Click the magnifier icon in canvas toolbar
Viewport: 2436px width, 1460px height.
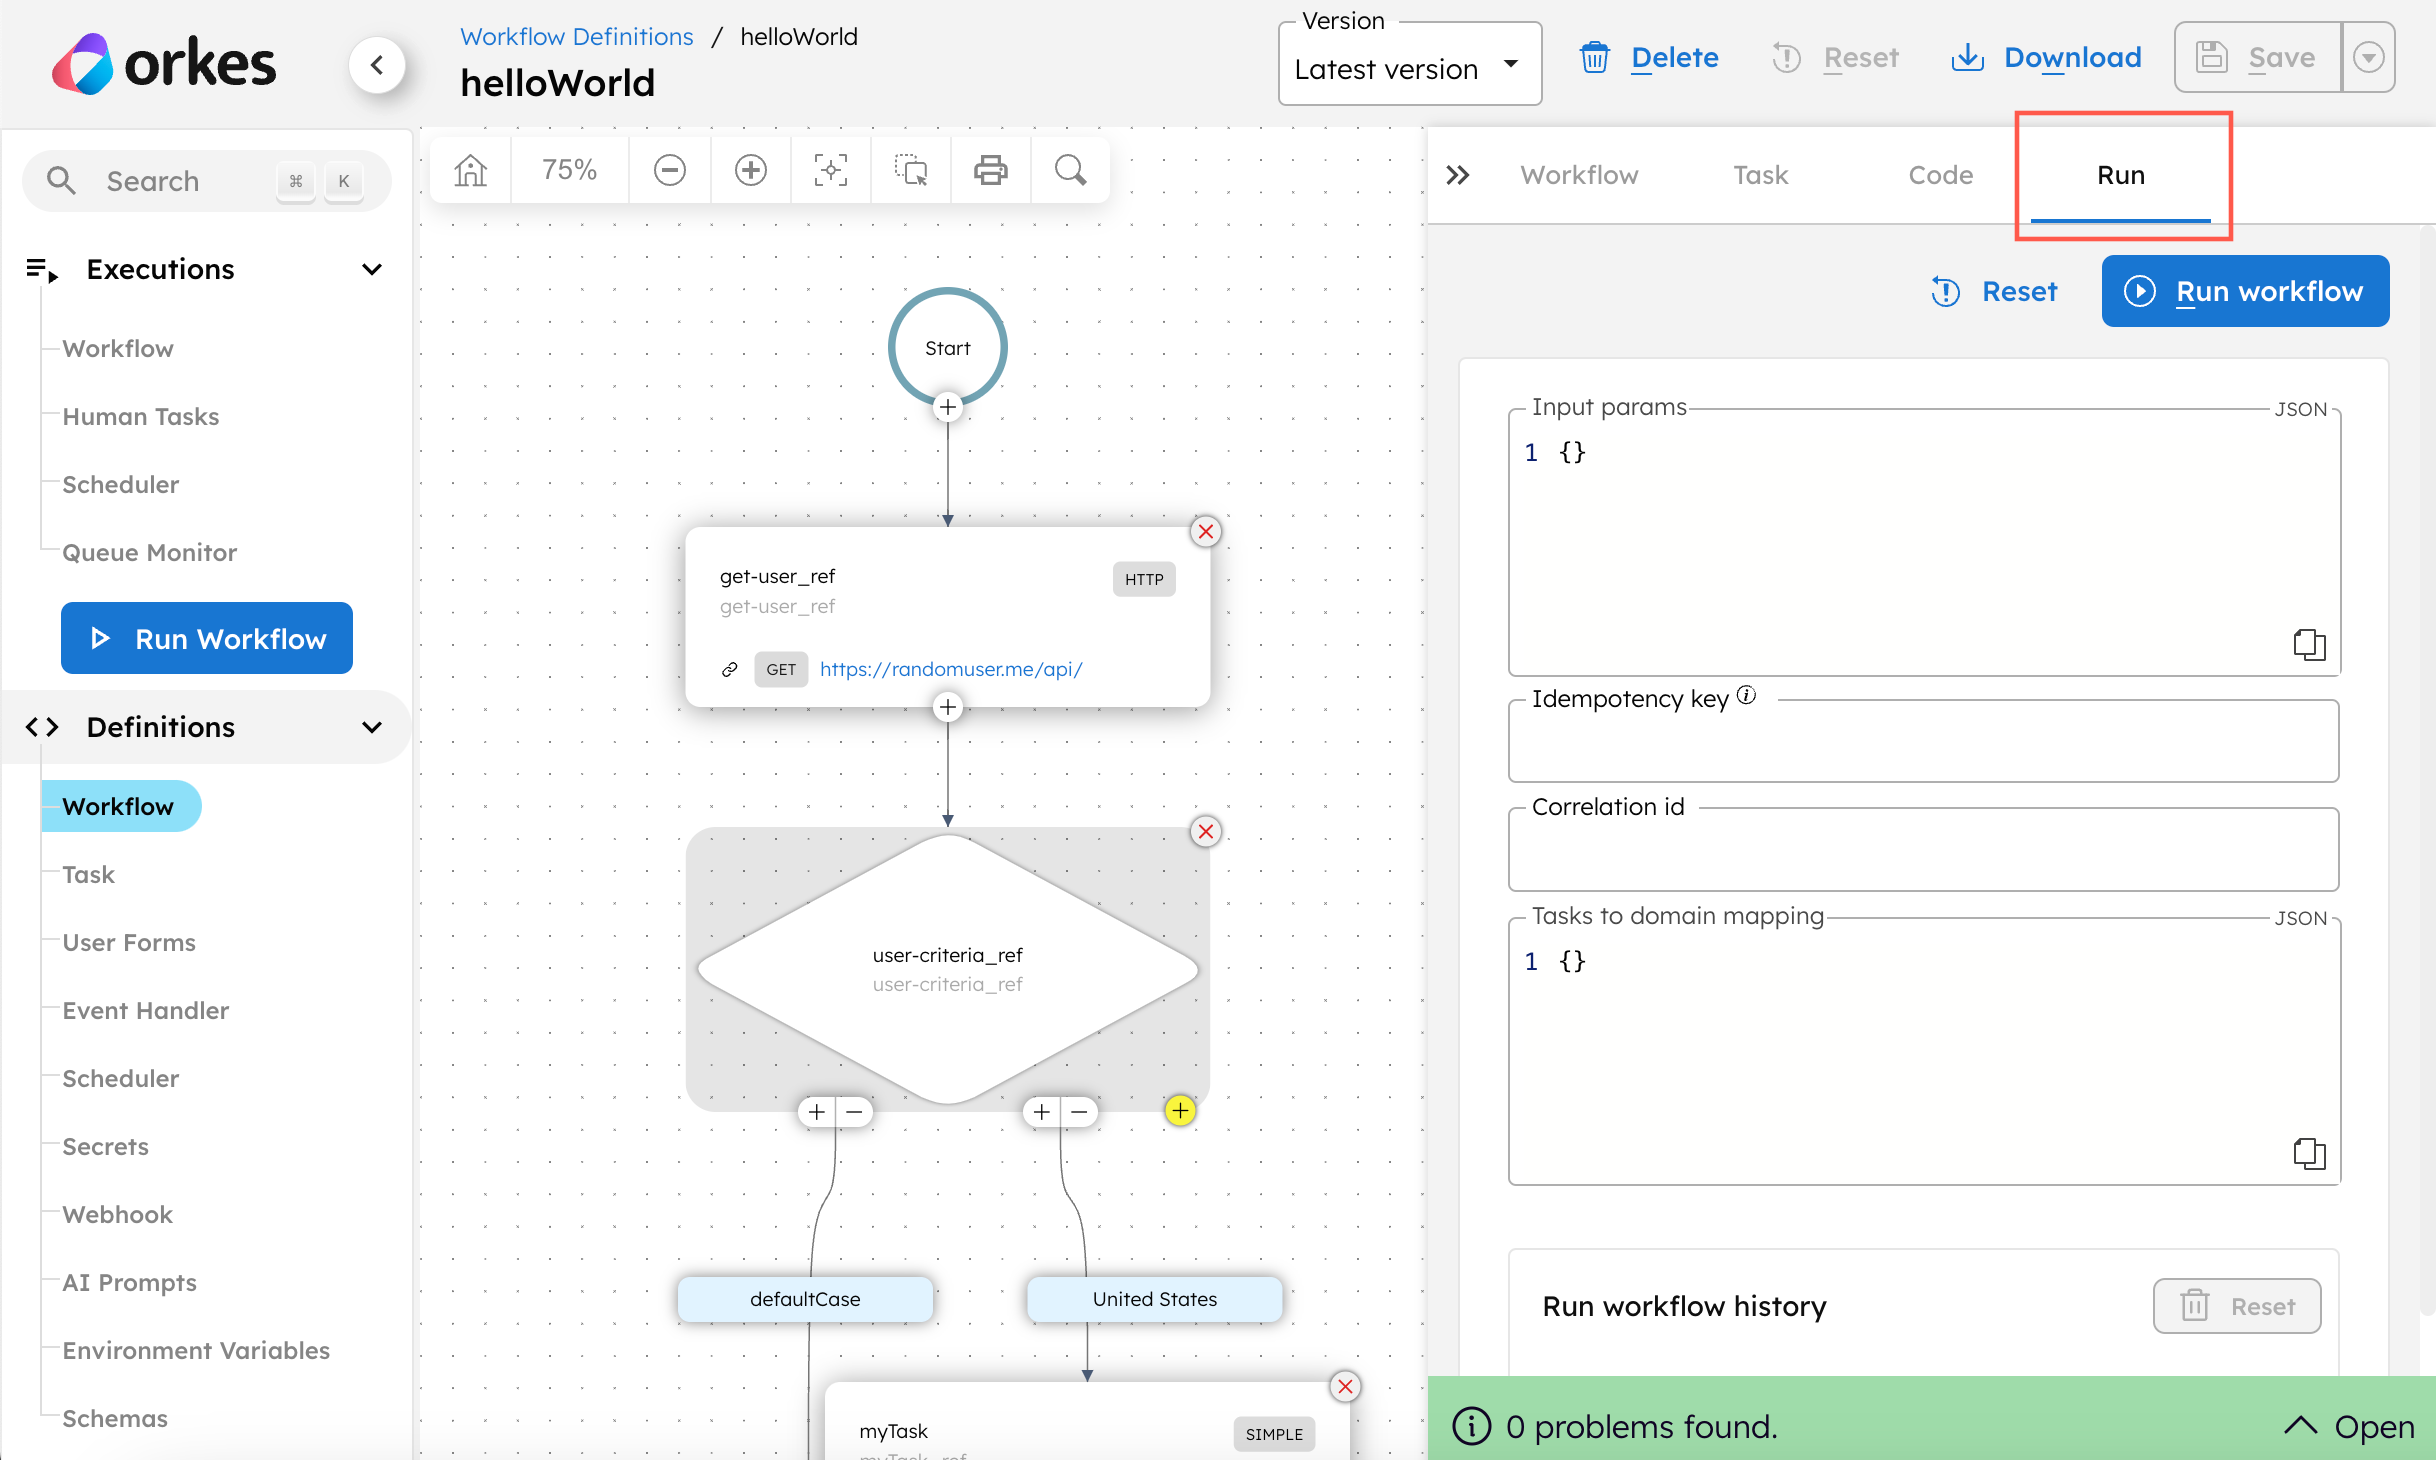[1070, 170]
